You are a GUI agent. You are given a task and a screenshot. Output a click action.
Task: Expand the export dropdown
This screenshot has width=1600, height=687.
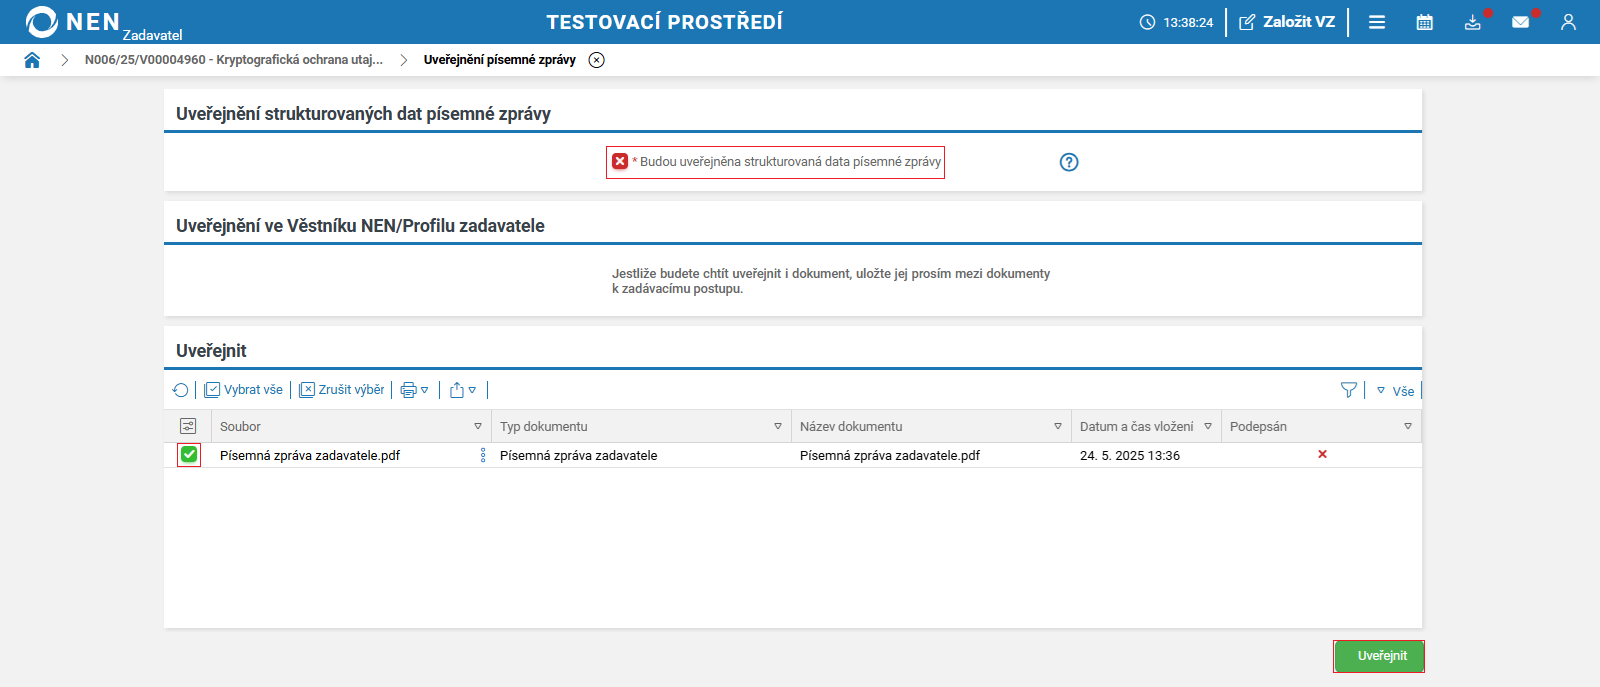click(x=462, y=390)
